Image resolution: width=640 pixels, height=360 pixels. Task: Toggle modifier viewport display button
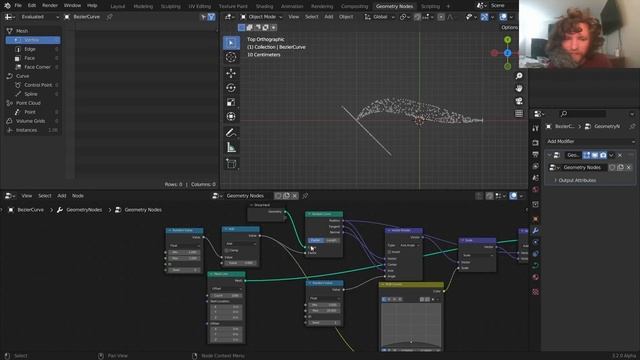[x=595, y=155]
